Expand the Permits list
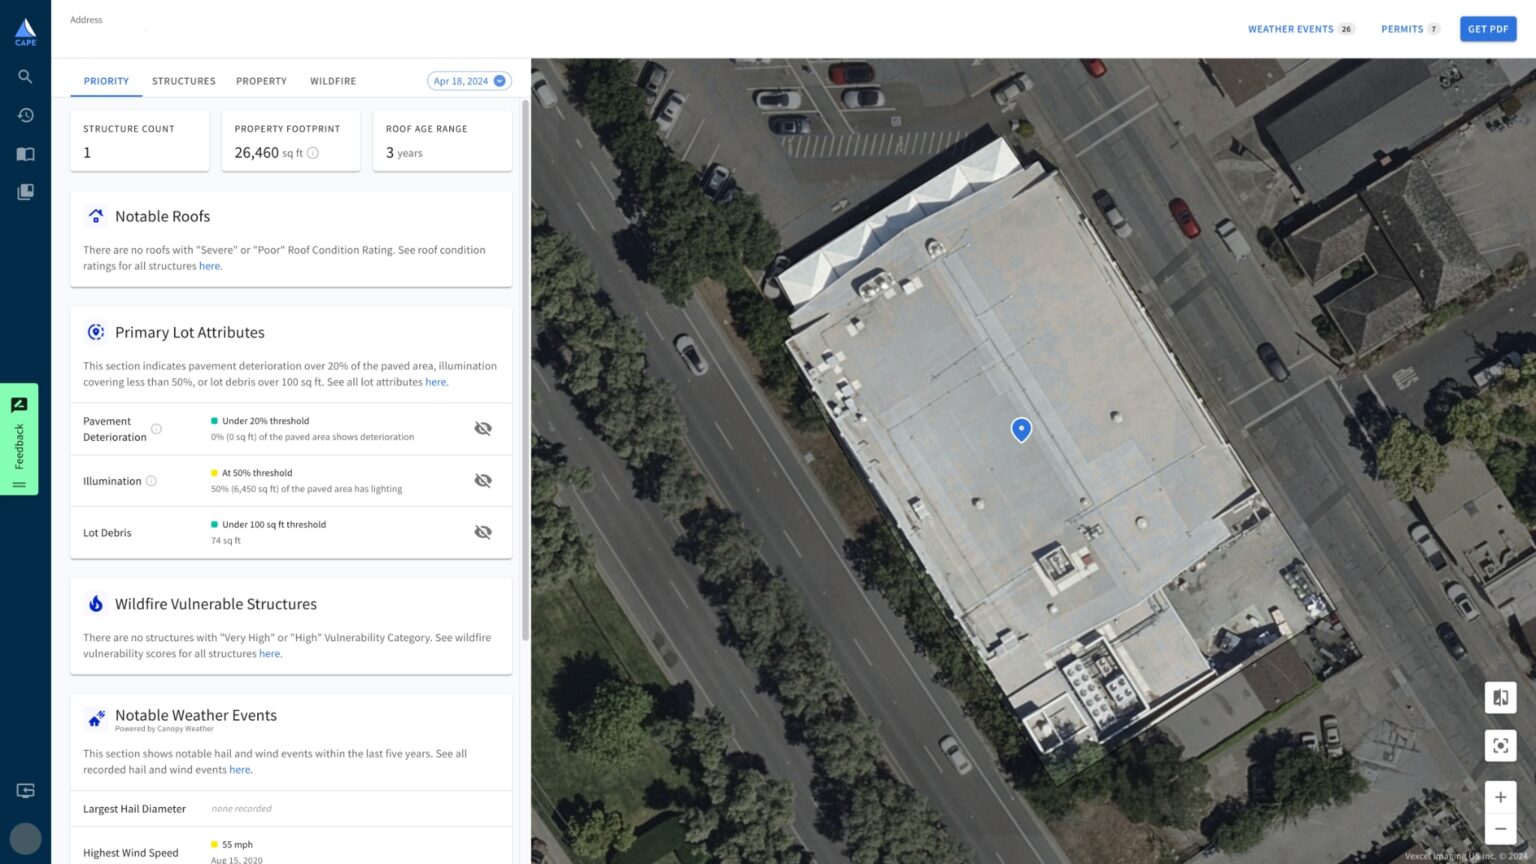Viewport: 1536px width, 864px height. click(1410, 29)
